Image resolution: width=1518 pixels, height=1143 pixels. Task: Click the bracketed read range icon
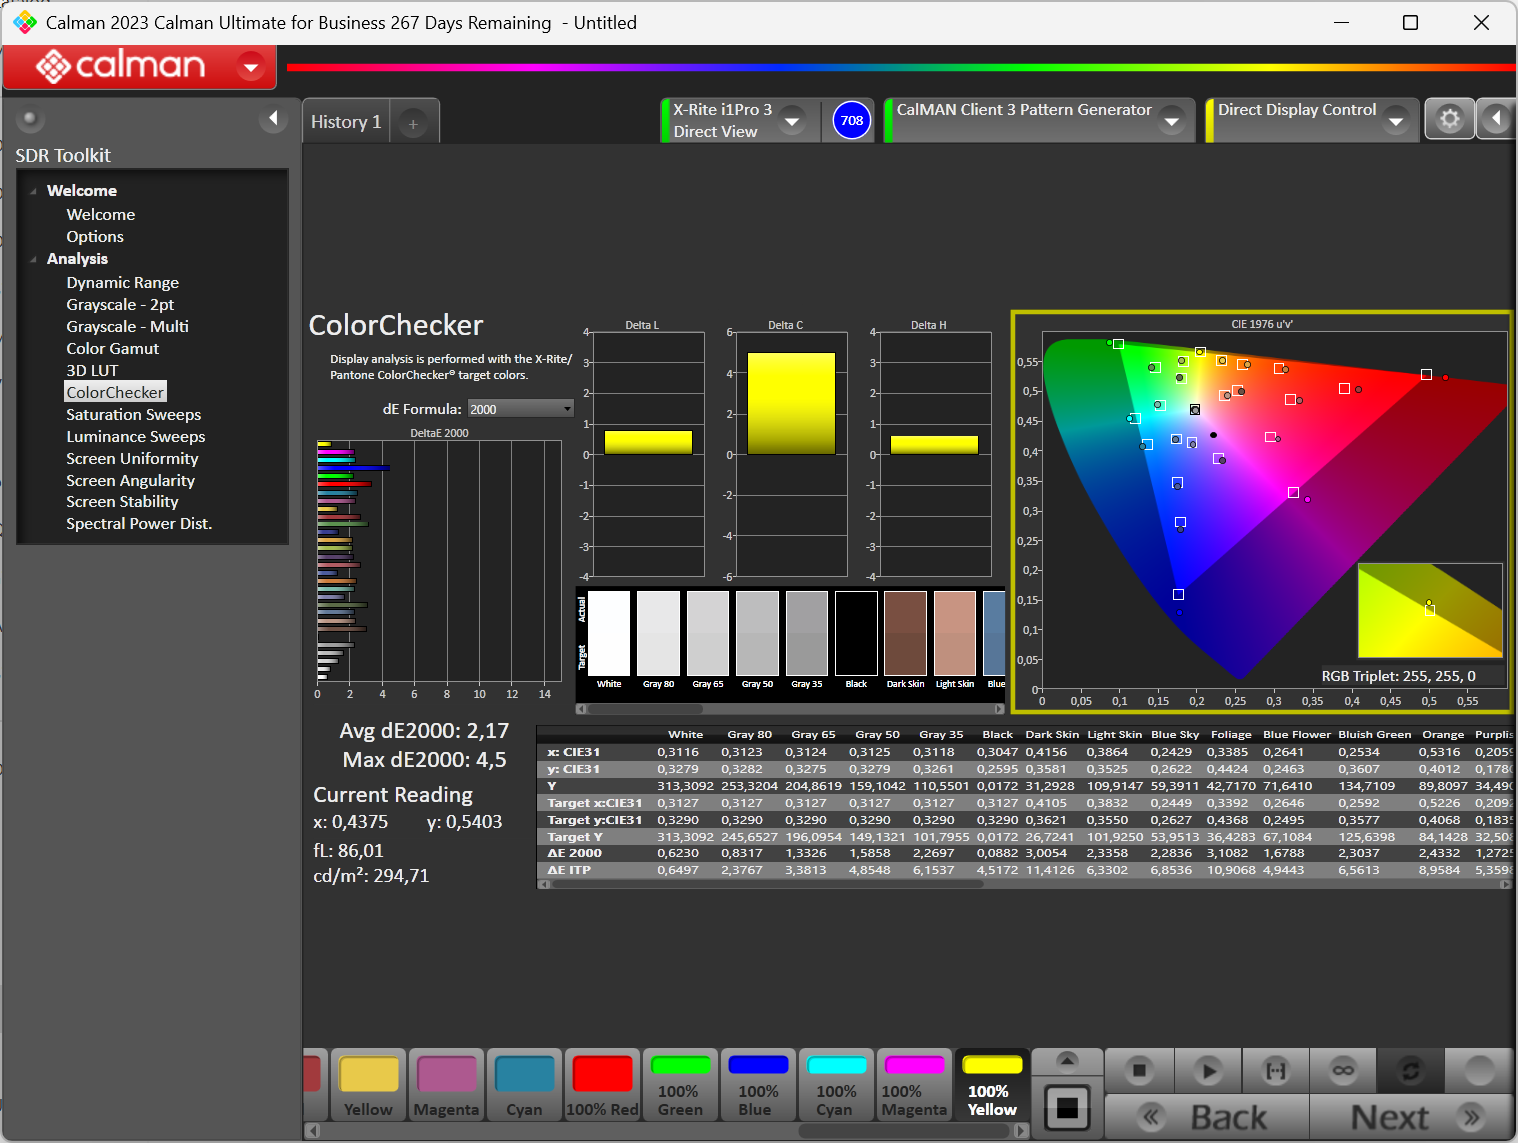(x=1276, y=1071)
